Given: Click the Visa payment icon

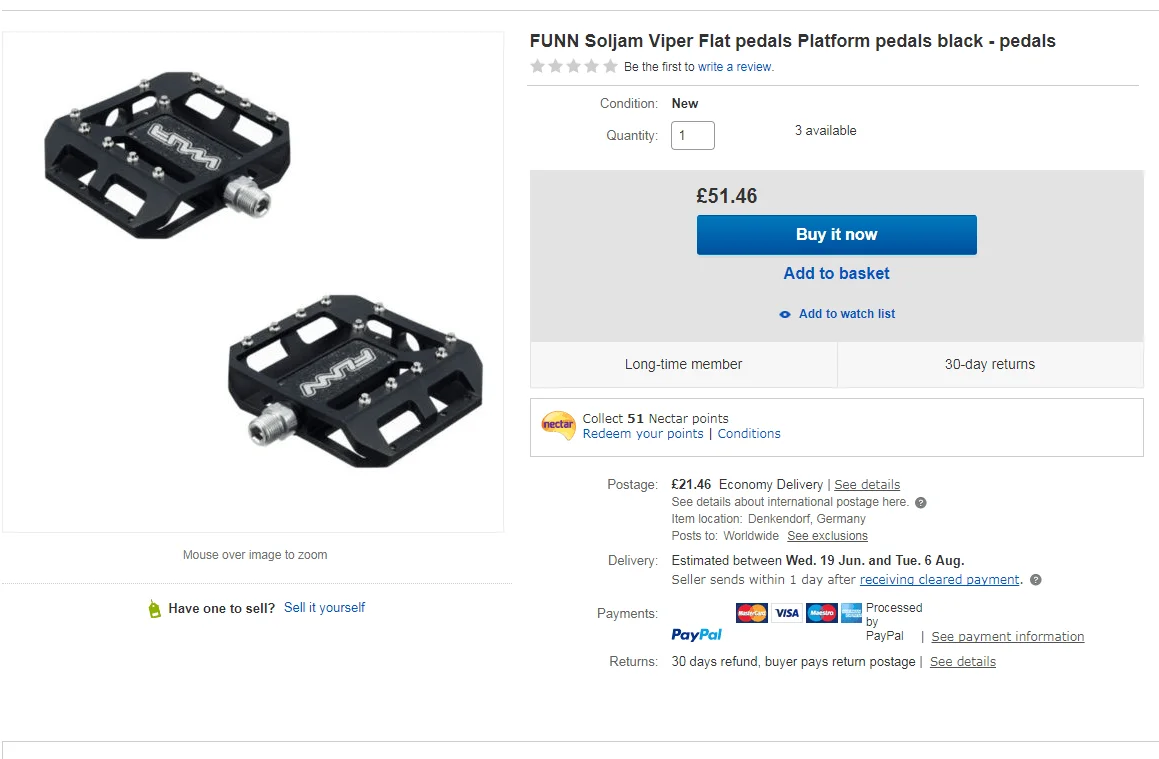Looking at the screenshot, I should [x=786, y=613].
